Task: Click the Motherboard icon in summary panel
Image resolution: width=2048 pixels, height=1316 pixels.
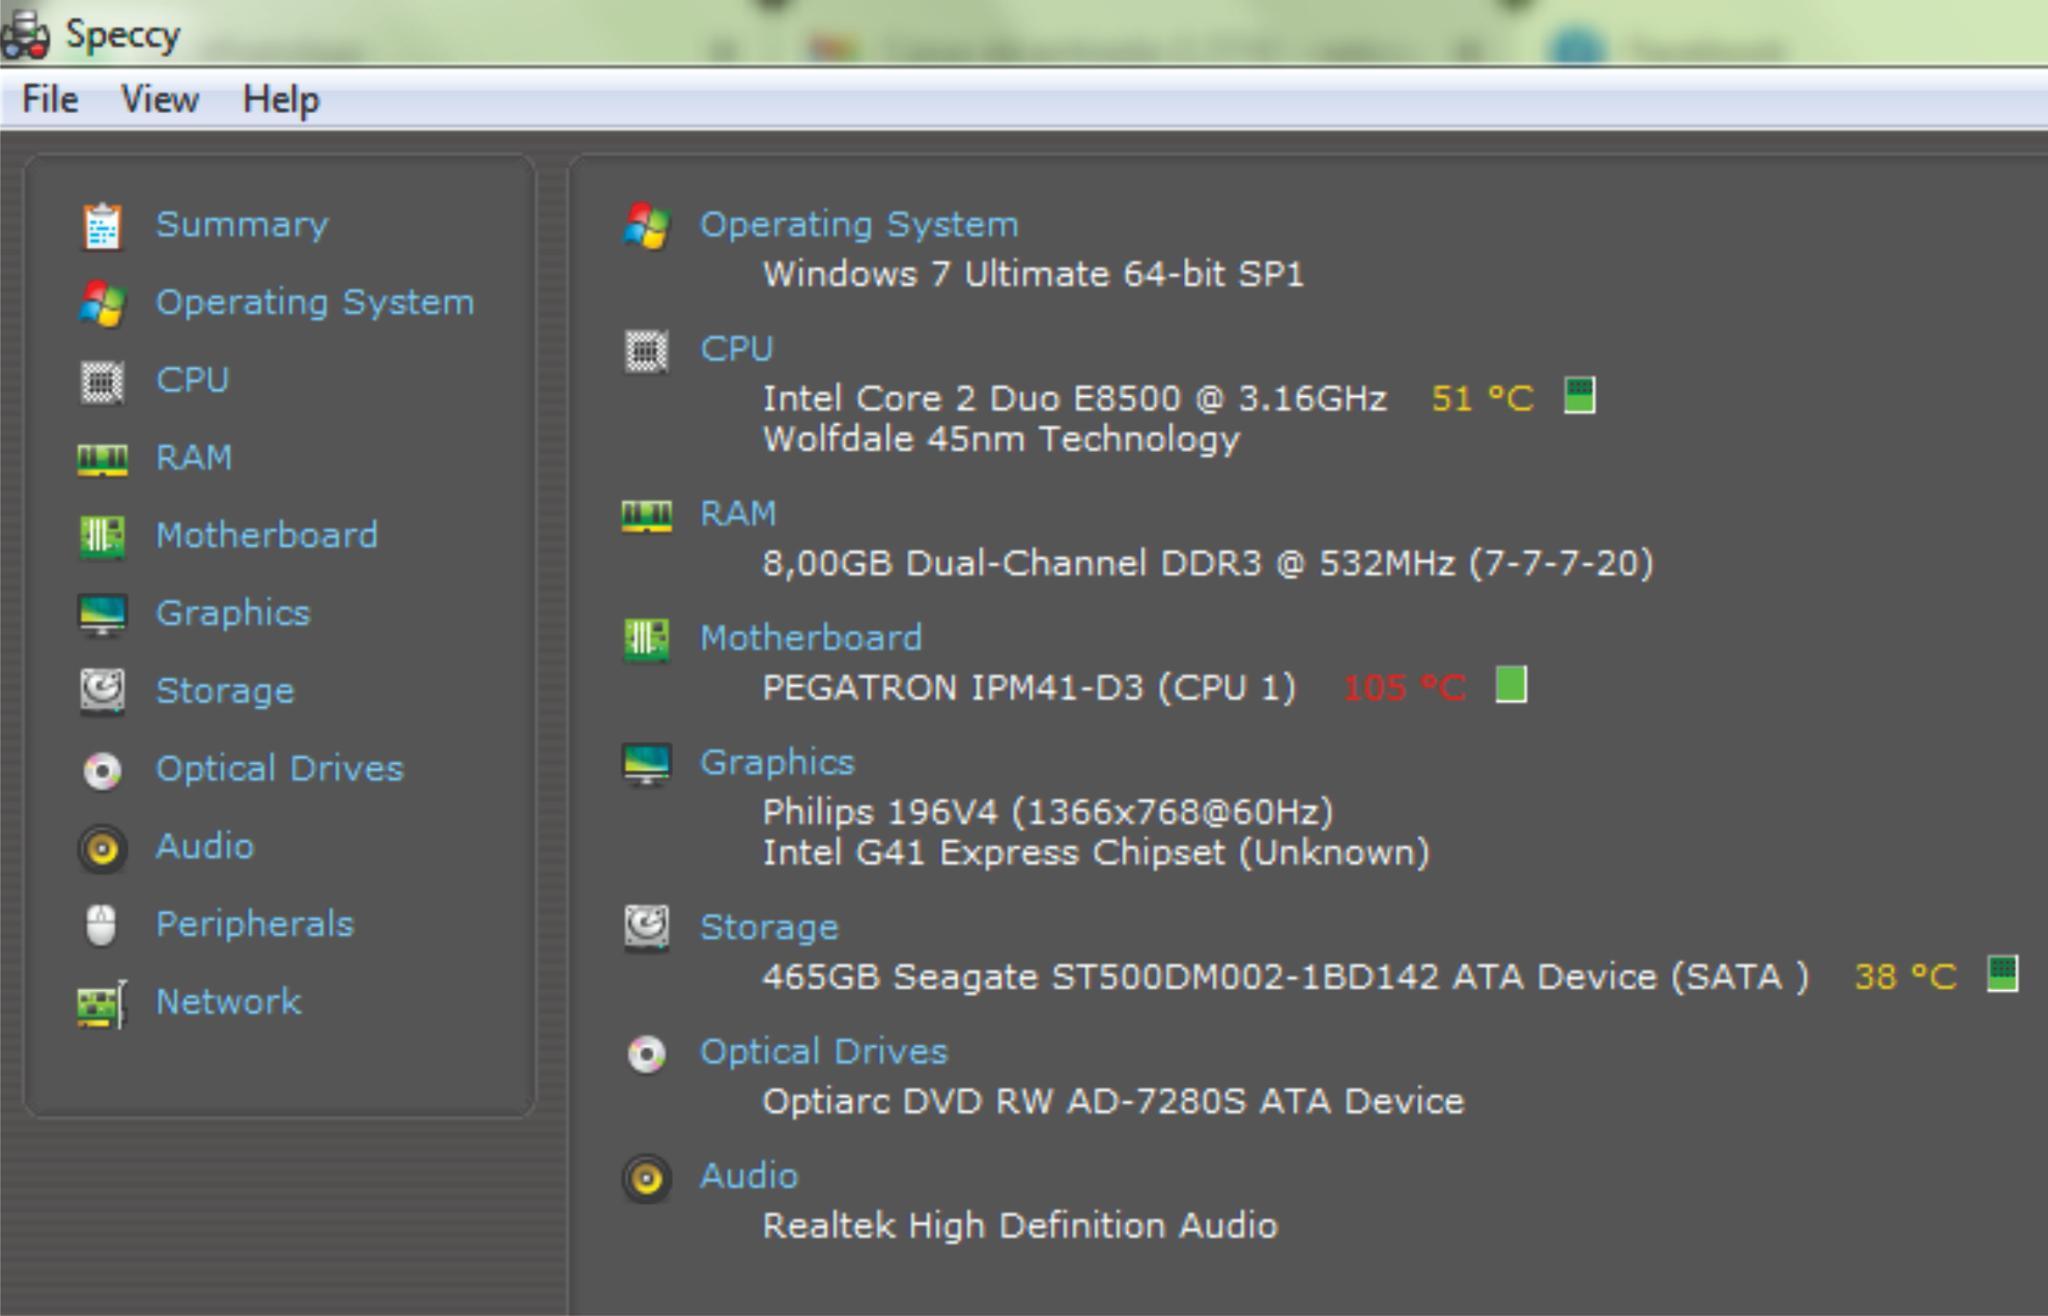Action: click(646, 640)
